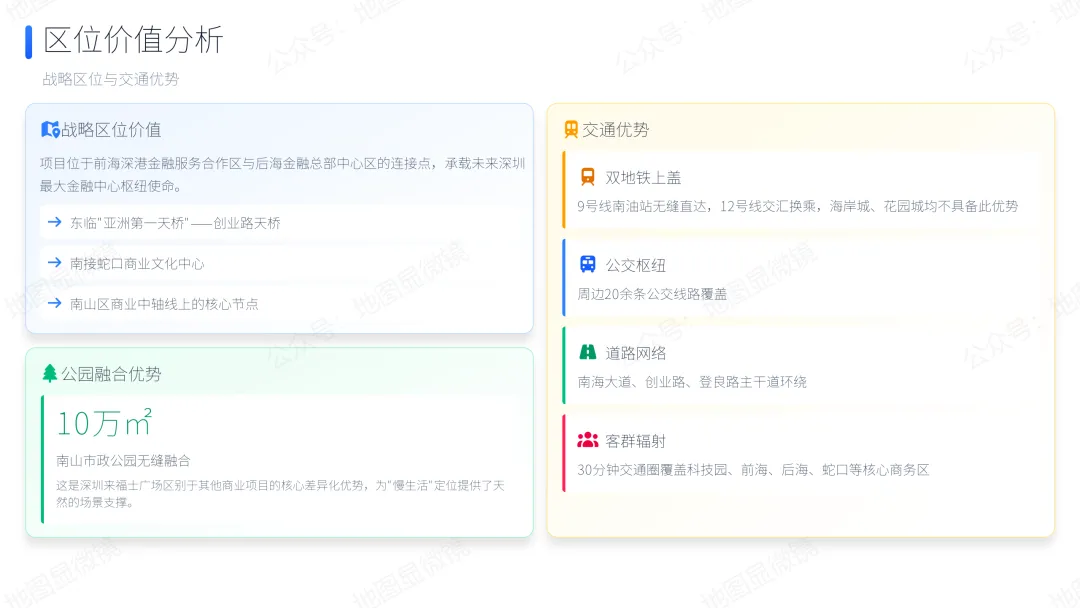Click the green road icon beside 道路网络
This screenshot has width=1080, height=608.
(588, 353)
